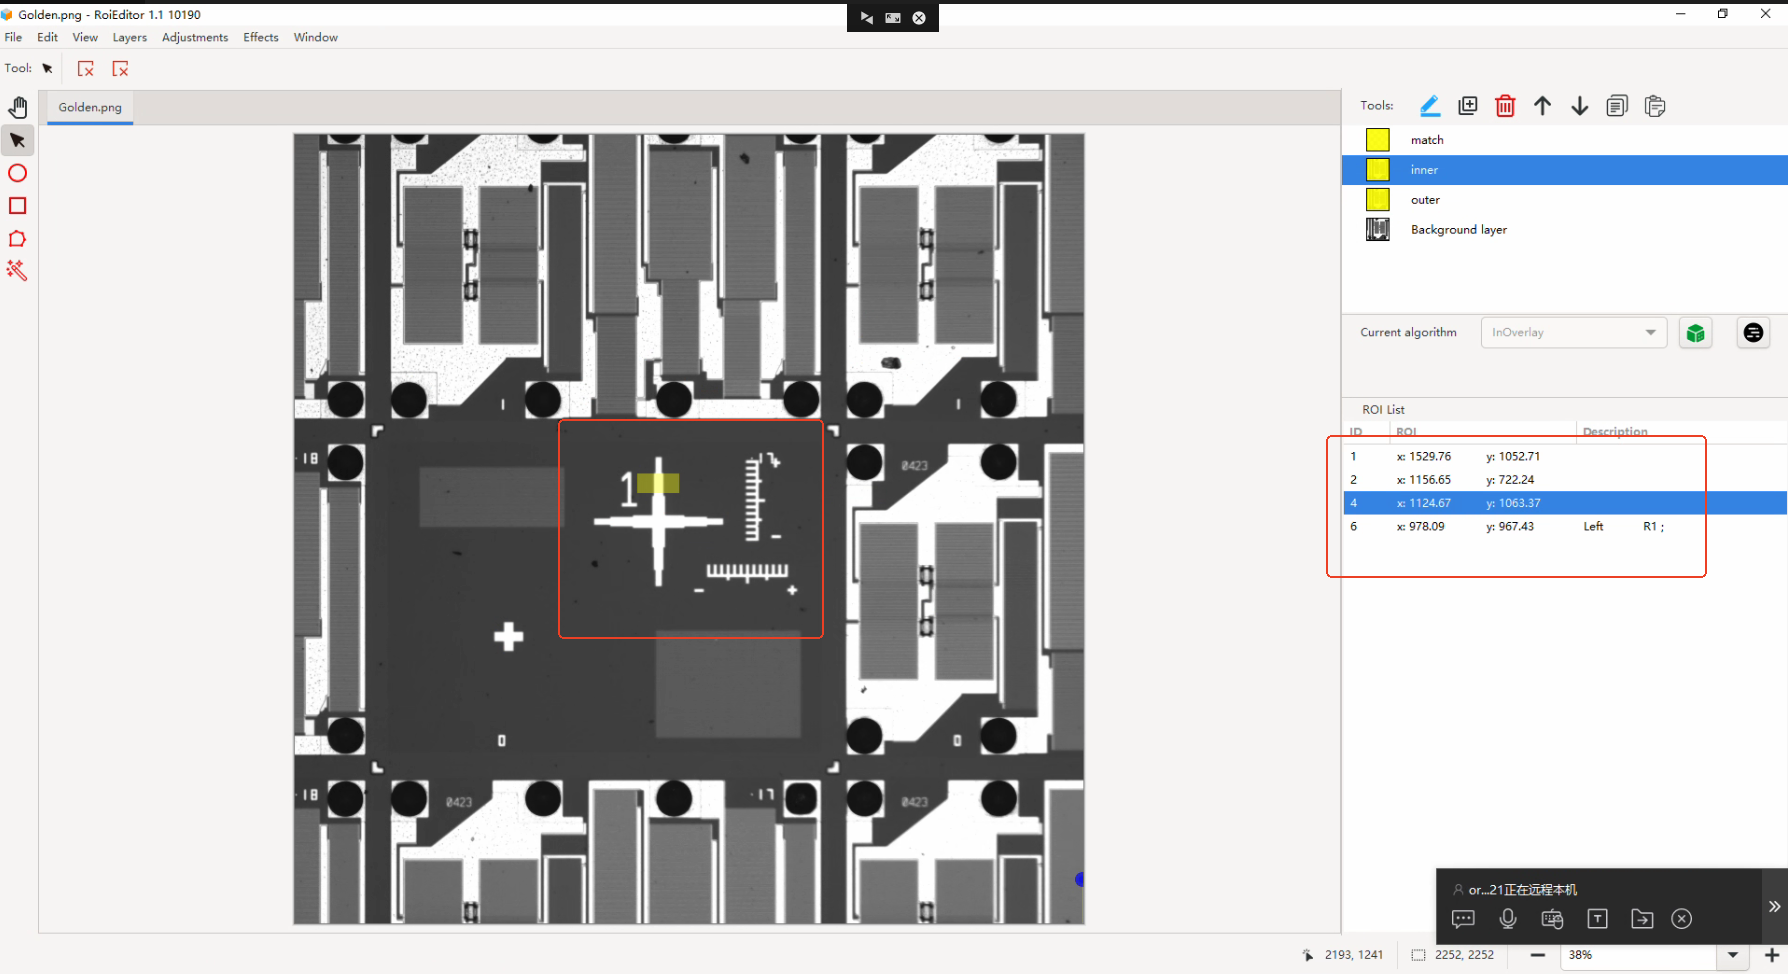Click the first red deselect icon in toolbar

tap(86, 69)
